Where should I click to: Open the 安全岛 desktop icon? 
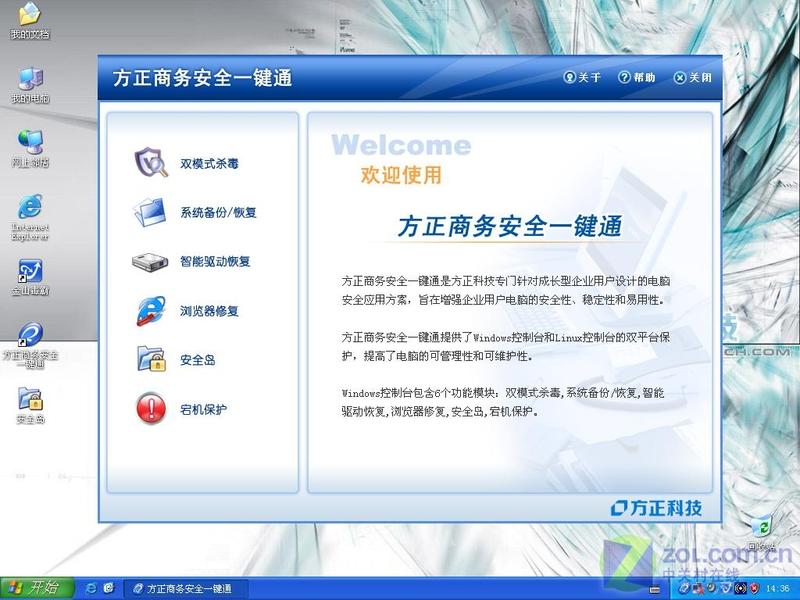coord(30,406)
